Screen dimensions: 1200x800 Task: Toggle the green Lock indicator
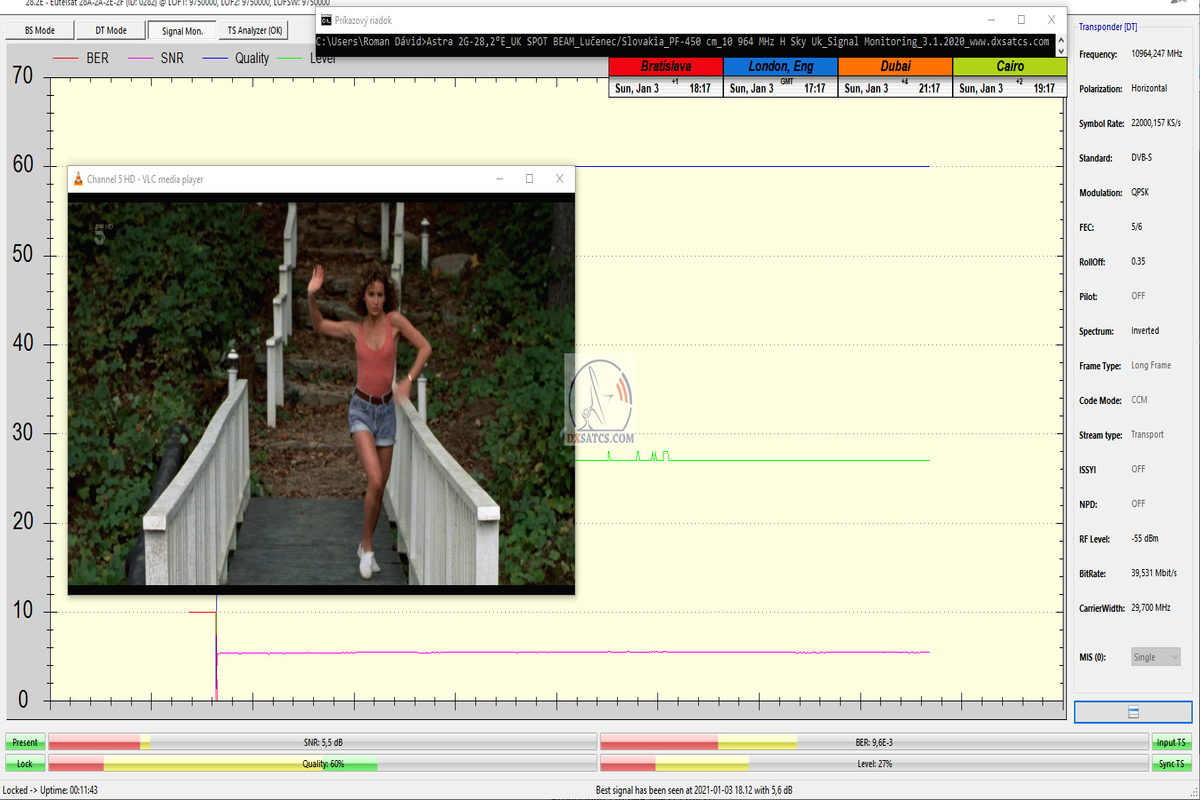[x=25, y=764]
